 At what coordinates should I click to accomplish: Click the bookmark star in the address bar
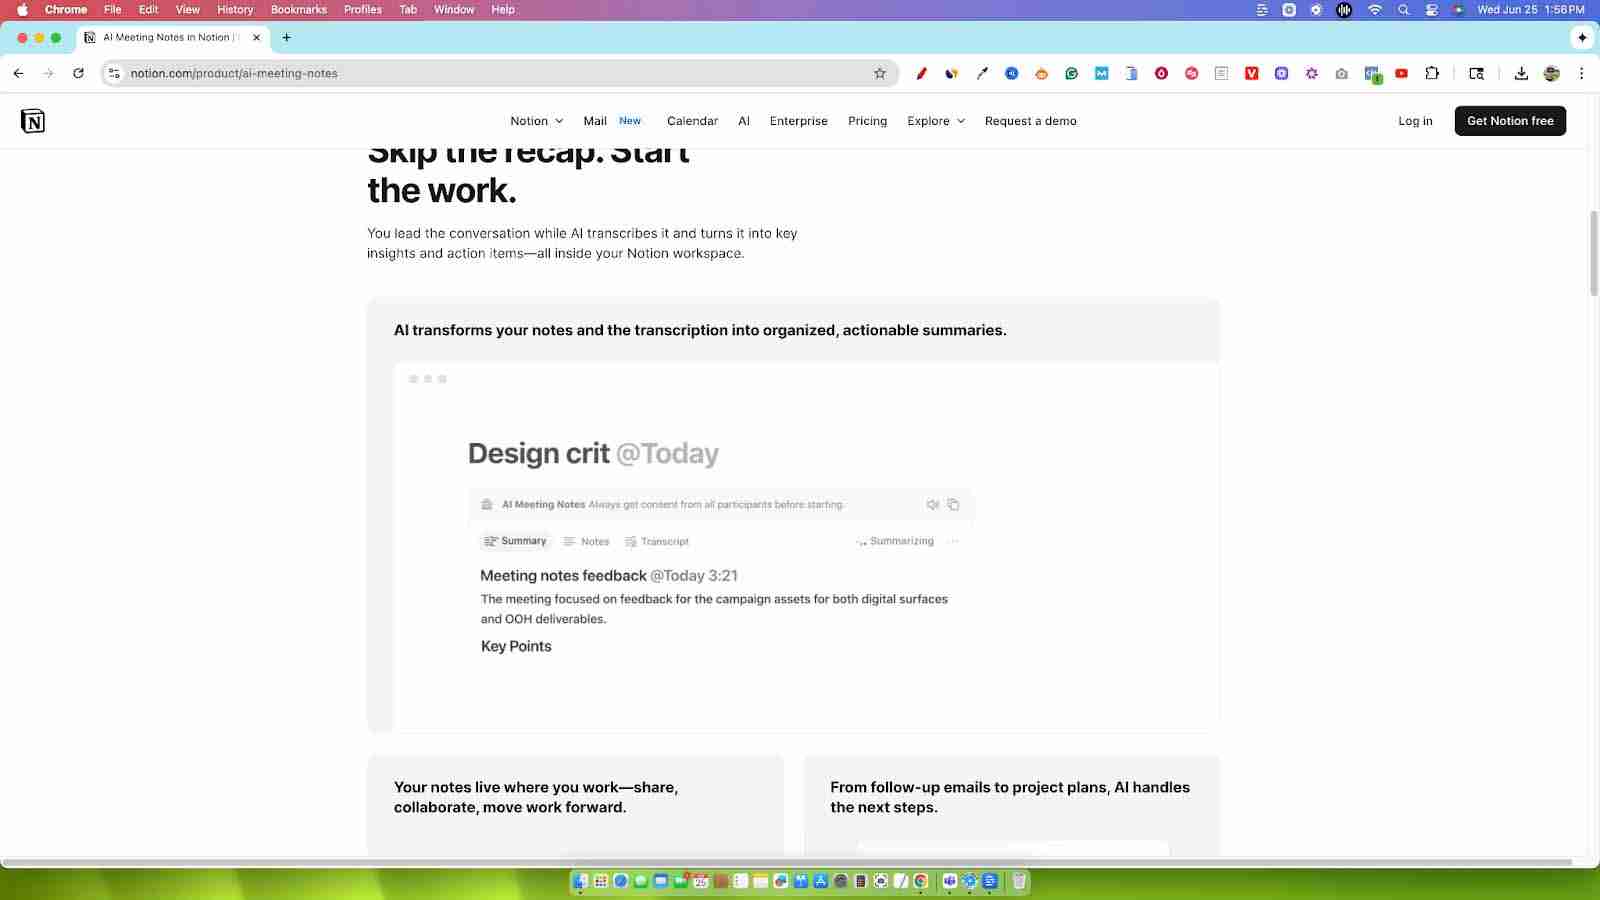878,73
